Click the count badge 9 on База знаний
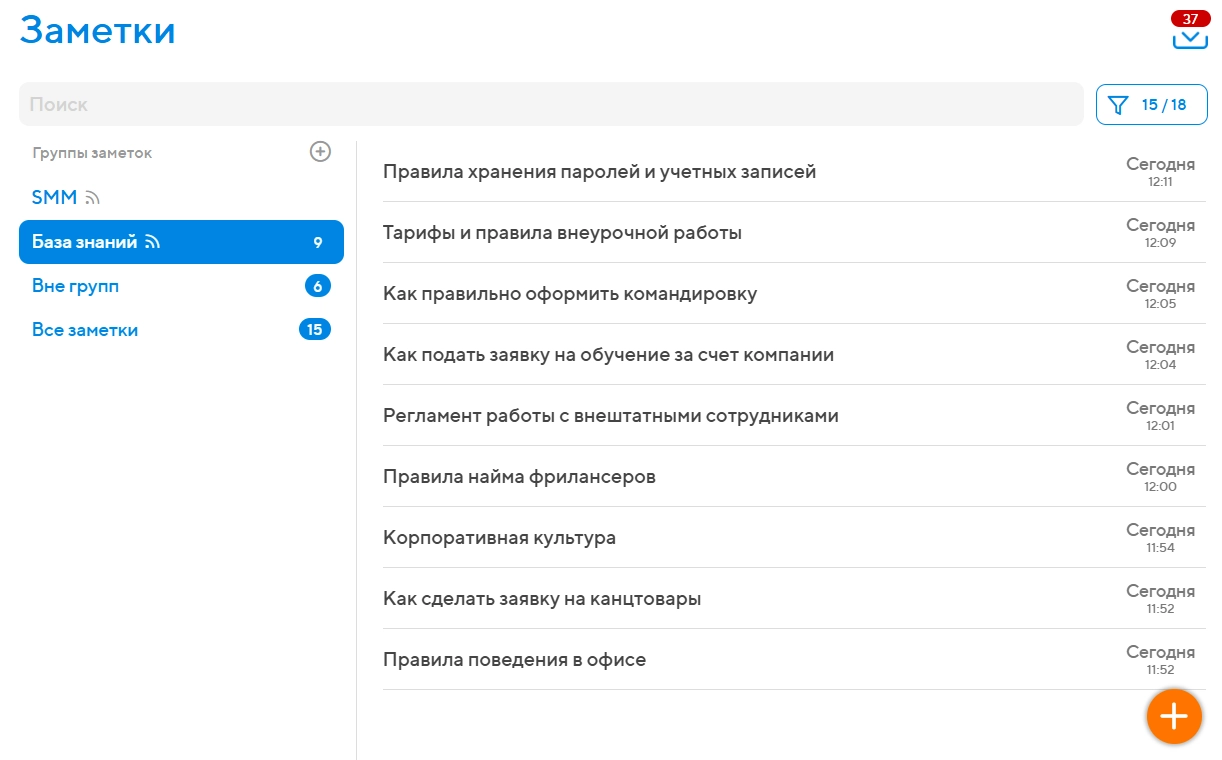 tap(318, 242)
